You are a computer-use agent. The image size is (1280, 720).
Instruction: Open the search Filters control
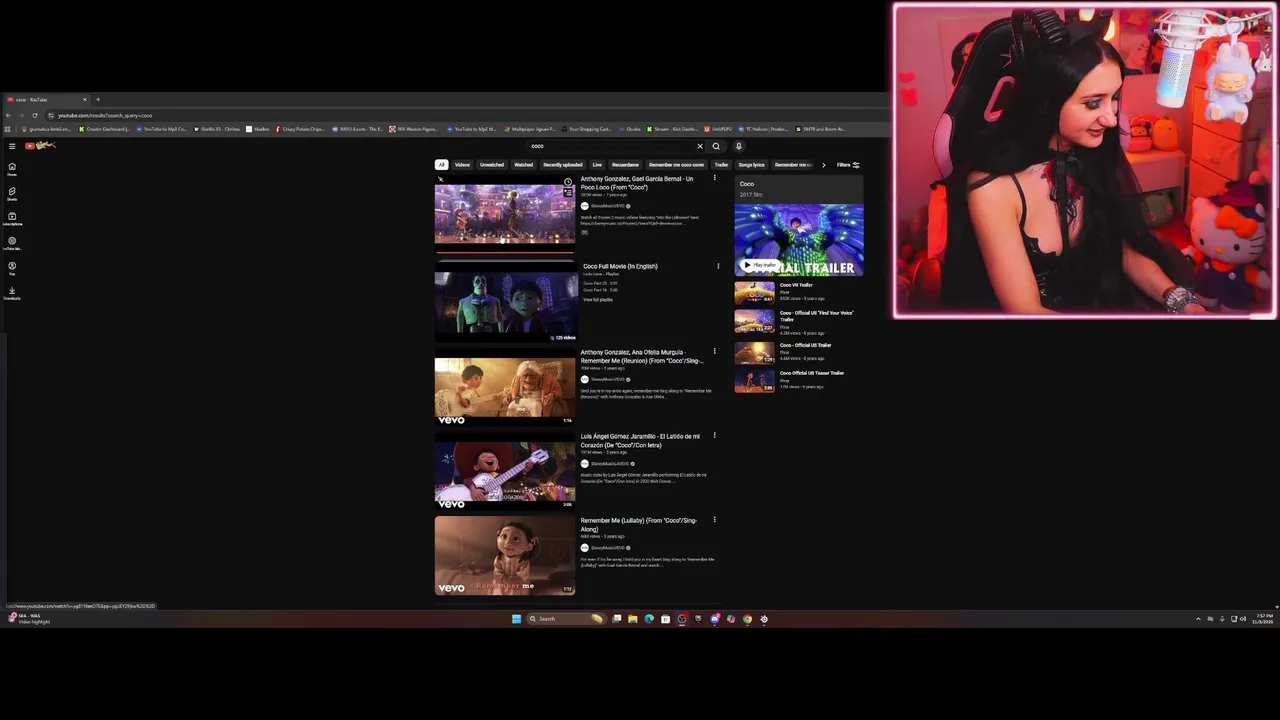pyautogui.click(x=848, y=165)
